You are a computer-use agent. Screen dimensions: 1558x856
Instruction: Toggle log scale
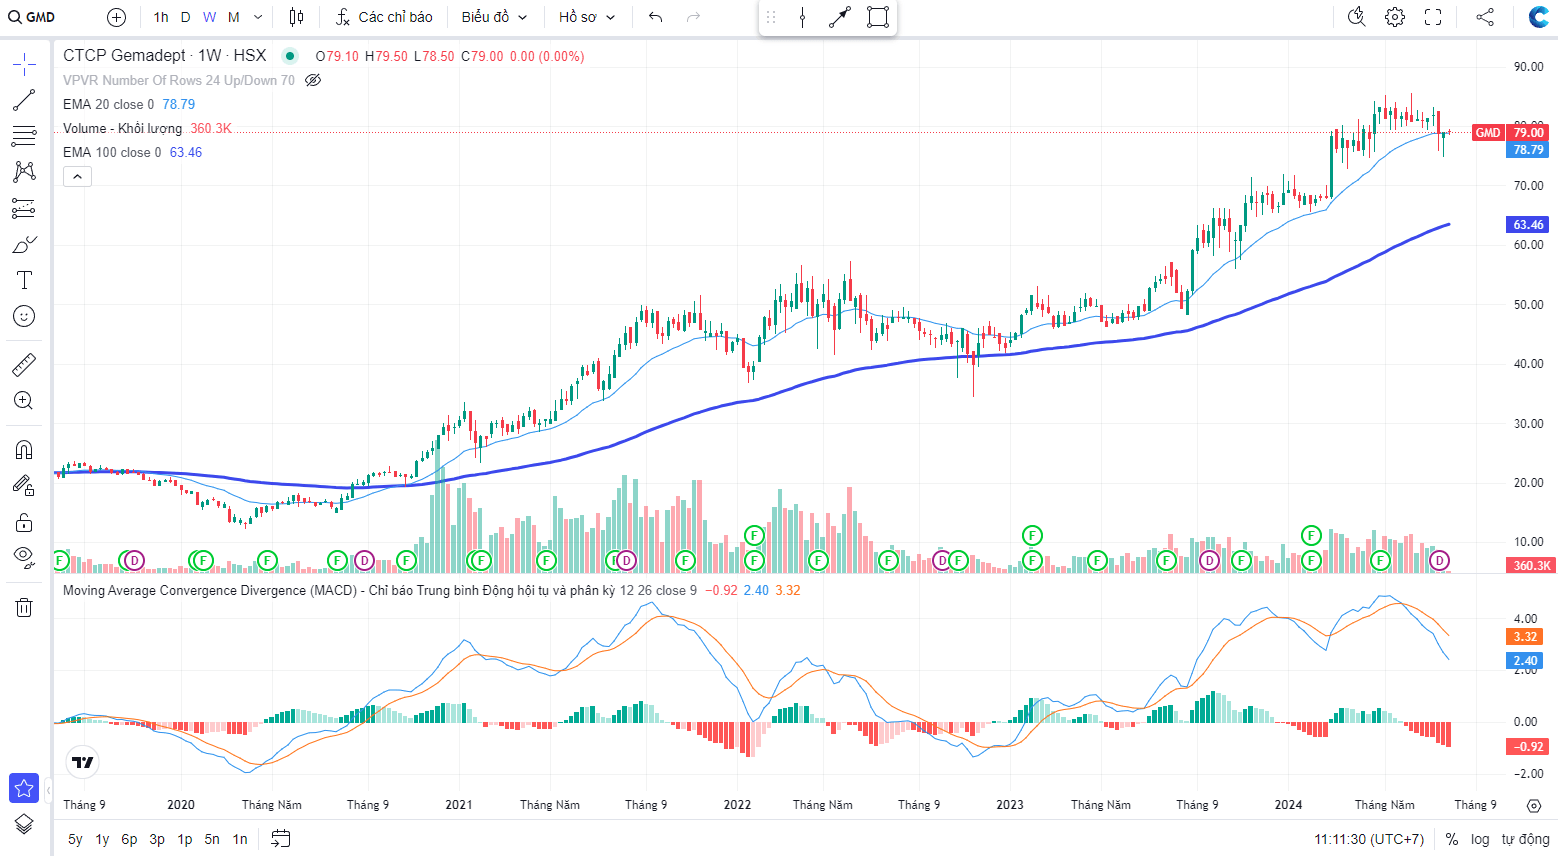(x=1480, y=839)
